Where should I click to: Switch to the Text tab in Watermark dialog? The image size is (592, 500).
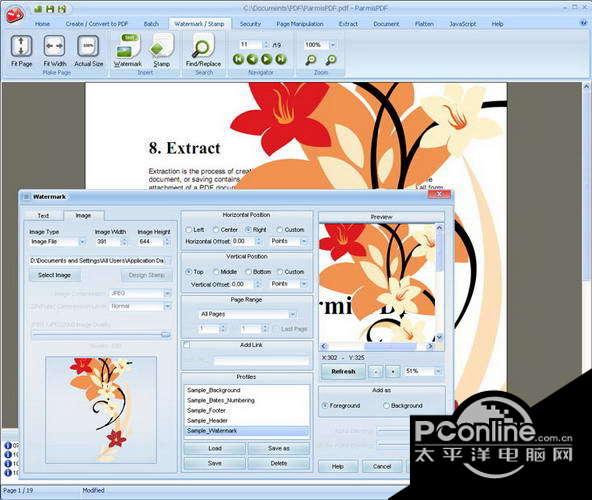(43, 216)
